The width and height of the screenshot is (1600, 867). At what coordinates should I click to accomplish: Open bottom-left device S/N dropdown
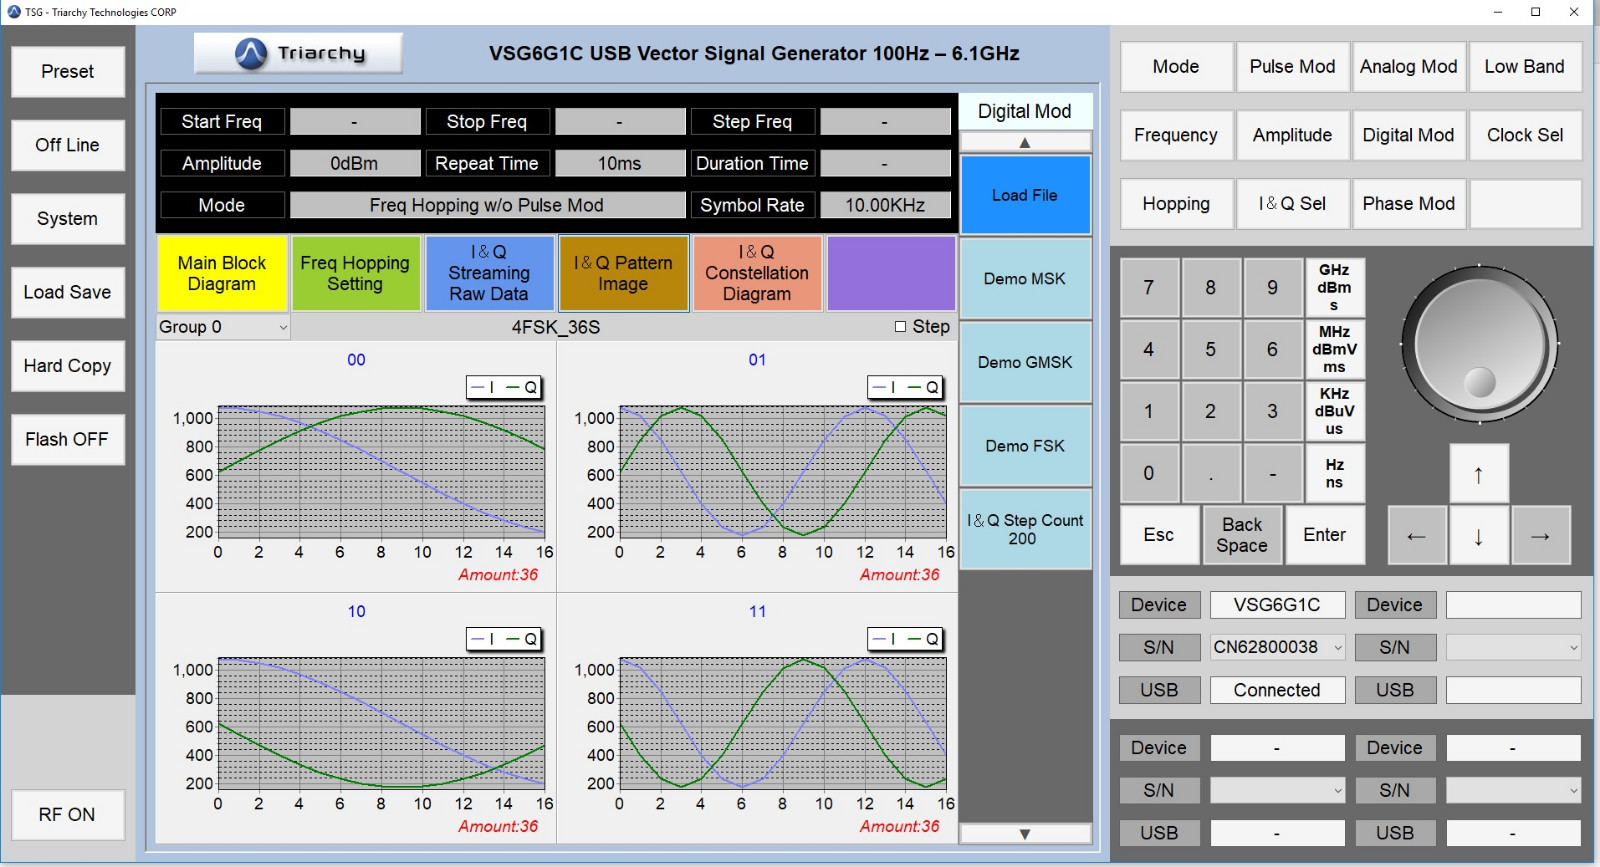[x=1277, y=790]
